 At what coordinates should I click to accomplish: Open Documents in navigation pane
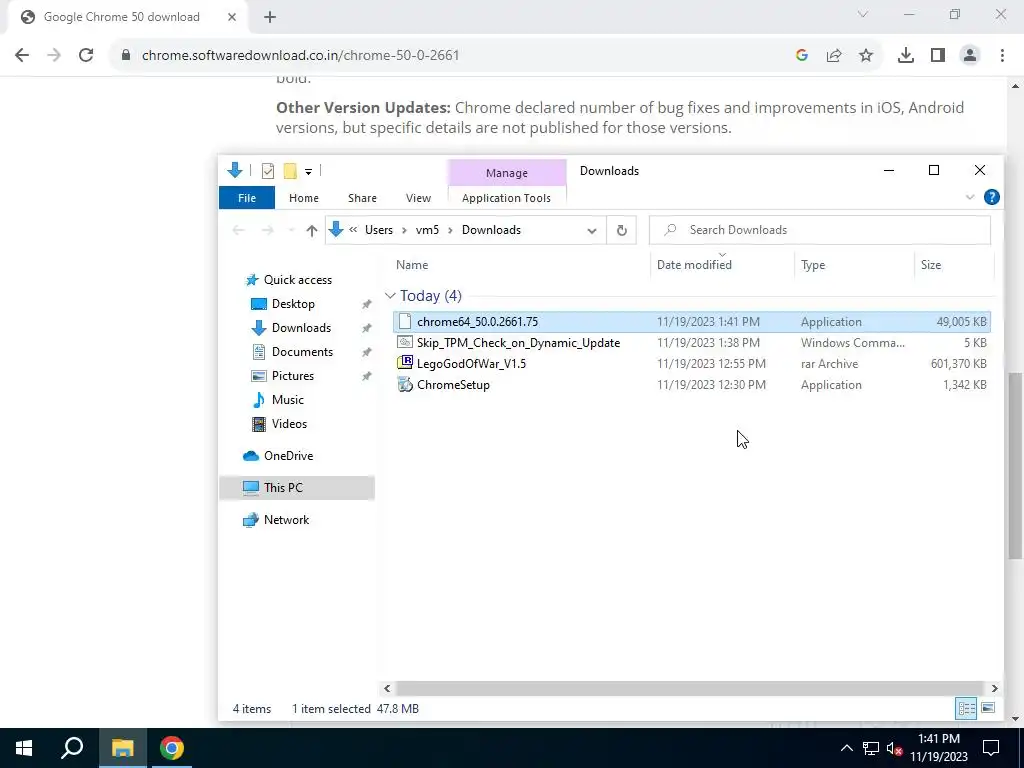pyautogui.click(x=302, y=352)
